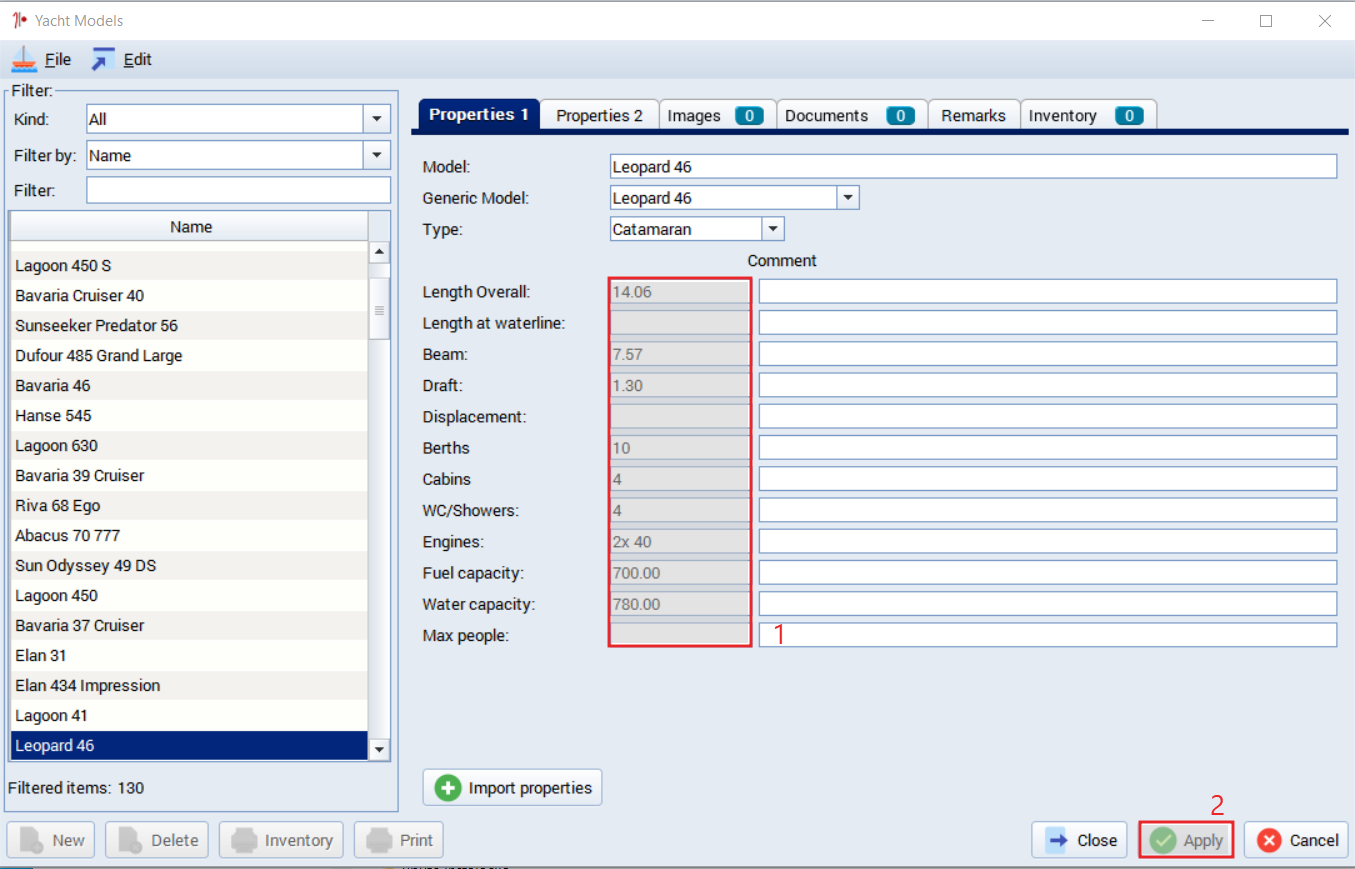Image resolution: width=1355 pixels, height=869 pixels.
Task: Click the Engines comment field
Action: click(1048, 541)
